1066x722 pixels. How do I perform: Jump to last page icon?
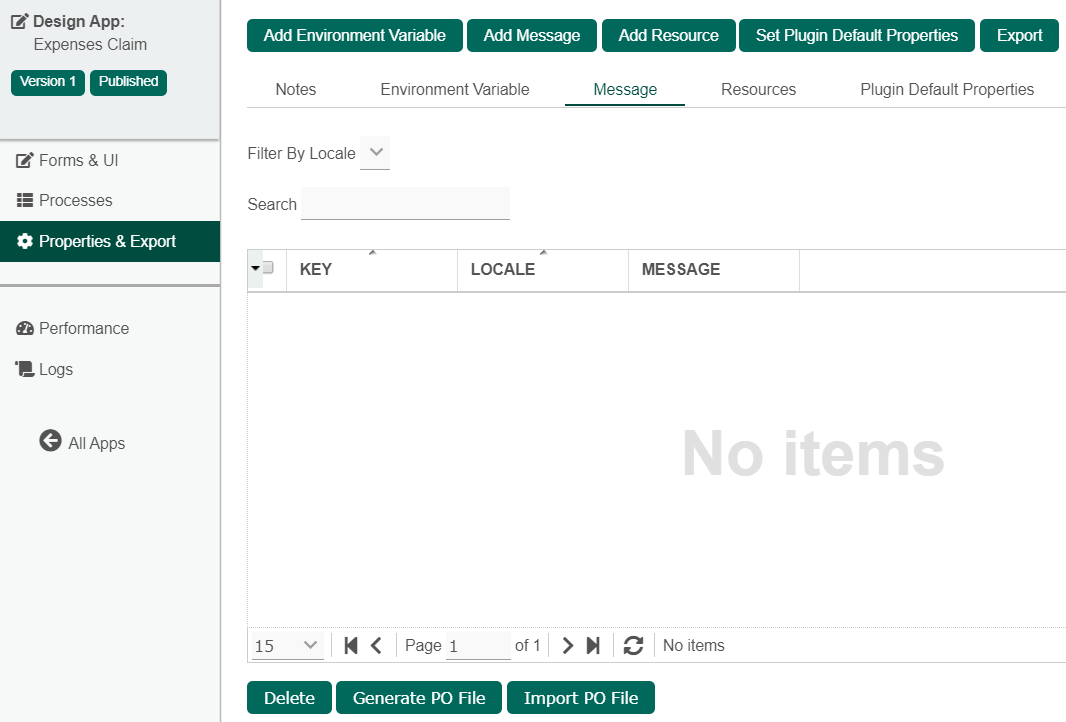[x=593, y=646]
